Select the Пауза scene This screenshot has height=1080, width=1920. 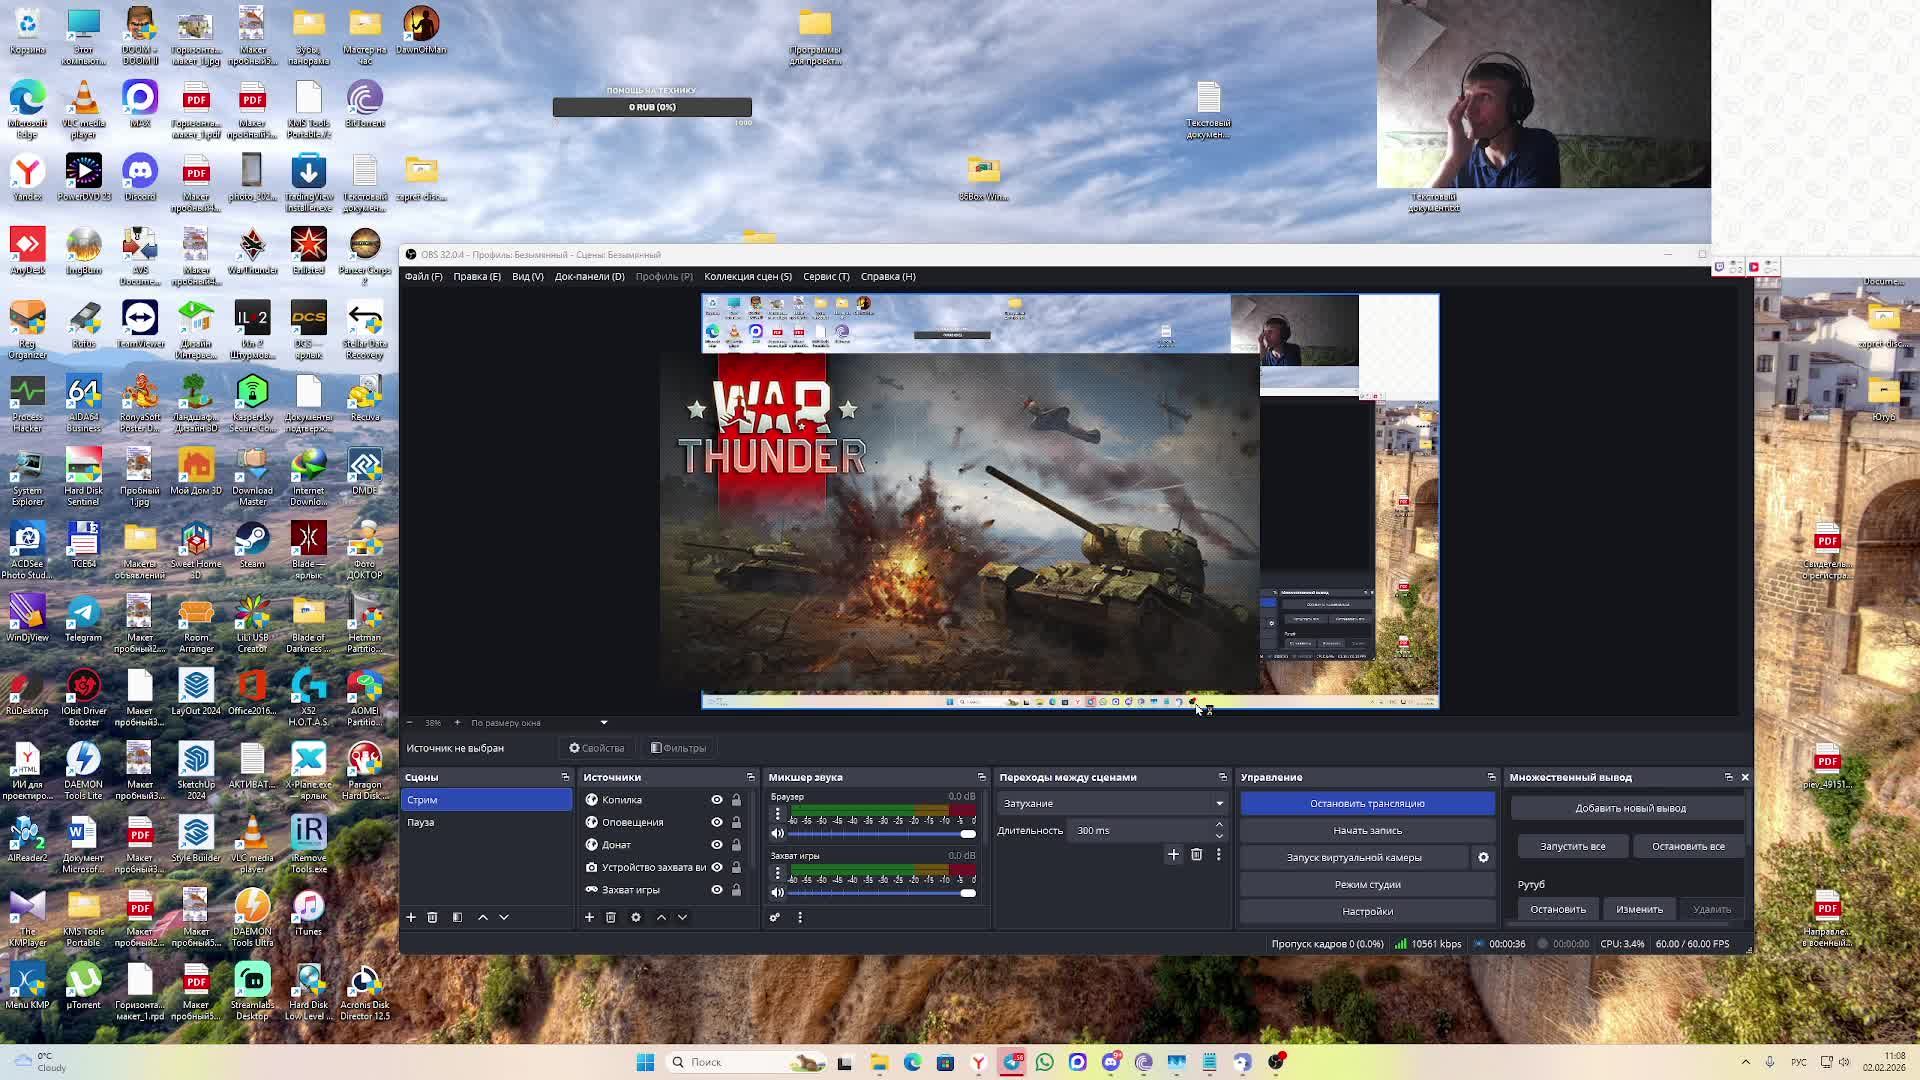[x=421, y=822]
